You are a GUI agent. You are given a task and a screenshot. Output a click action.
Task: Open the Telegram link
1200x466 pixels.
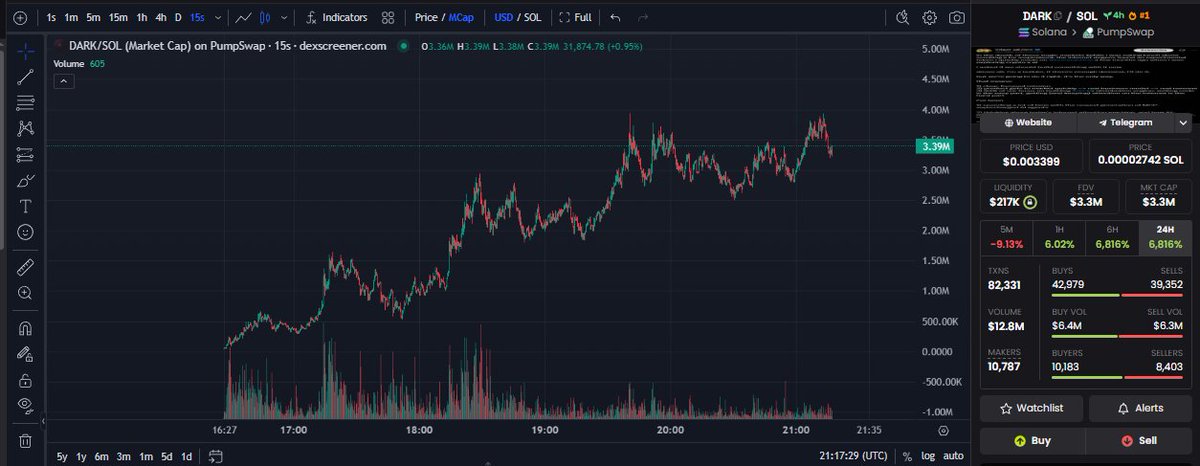click(1125, 122)
